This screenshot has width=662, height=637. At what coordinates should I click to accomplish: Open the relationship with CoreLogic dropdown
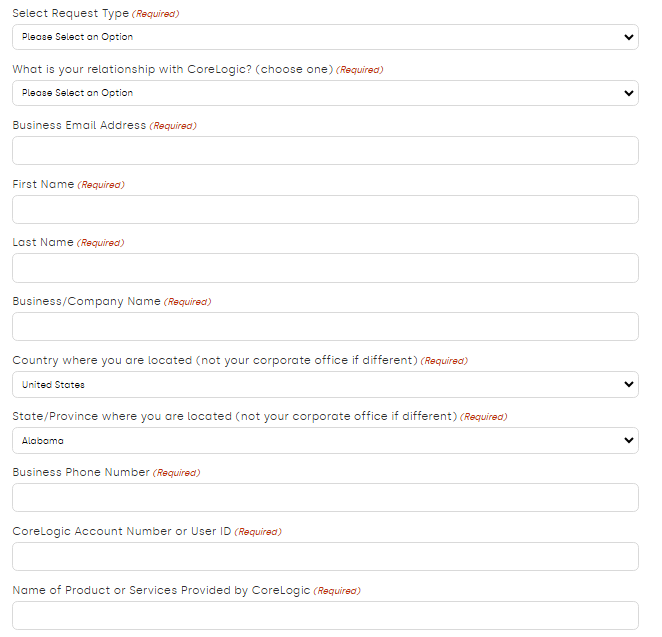click(x=325, y=93)
